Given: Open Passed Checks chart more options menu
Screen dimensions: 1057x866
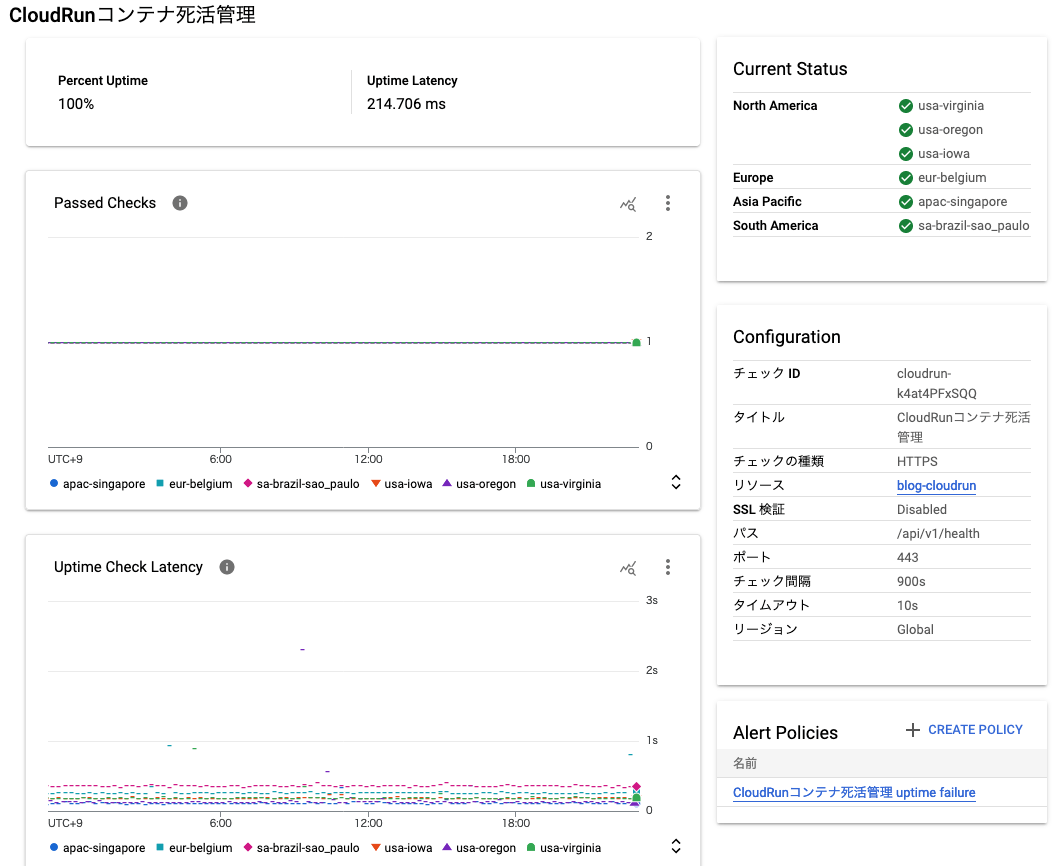Looking at the screenshot, I should coord(667,204).
